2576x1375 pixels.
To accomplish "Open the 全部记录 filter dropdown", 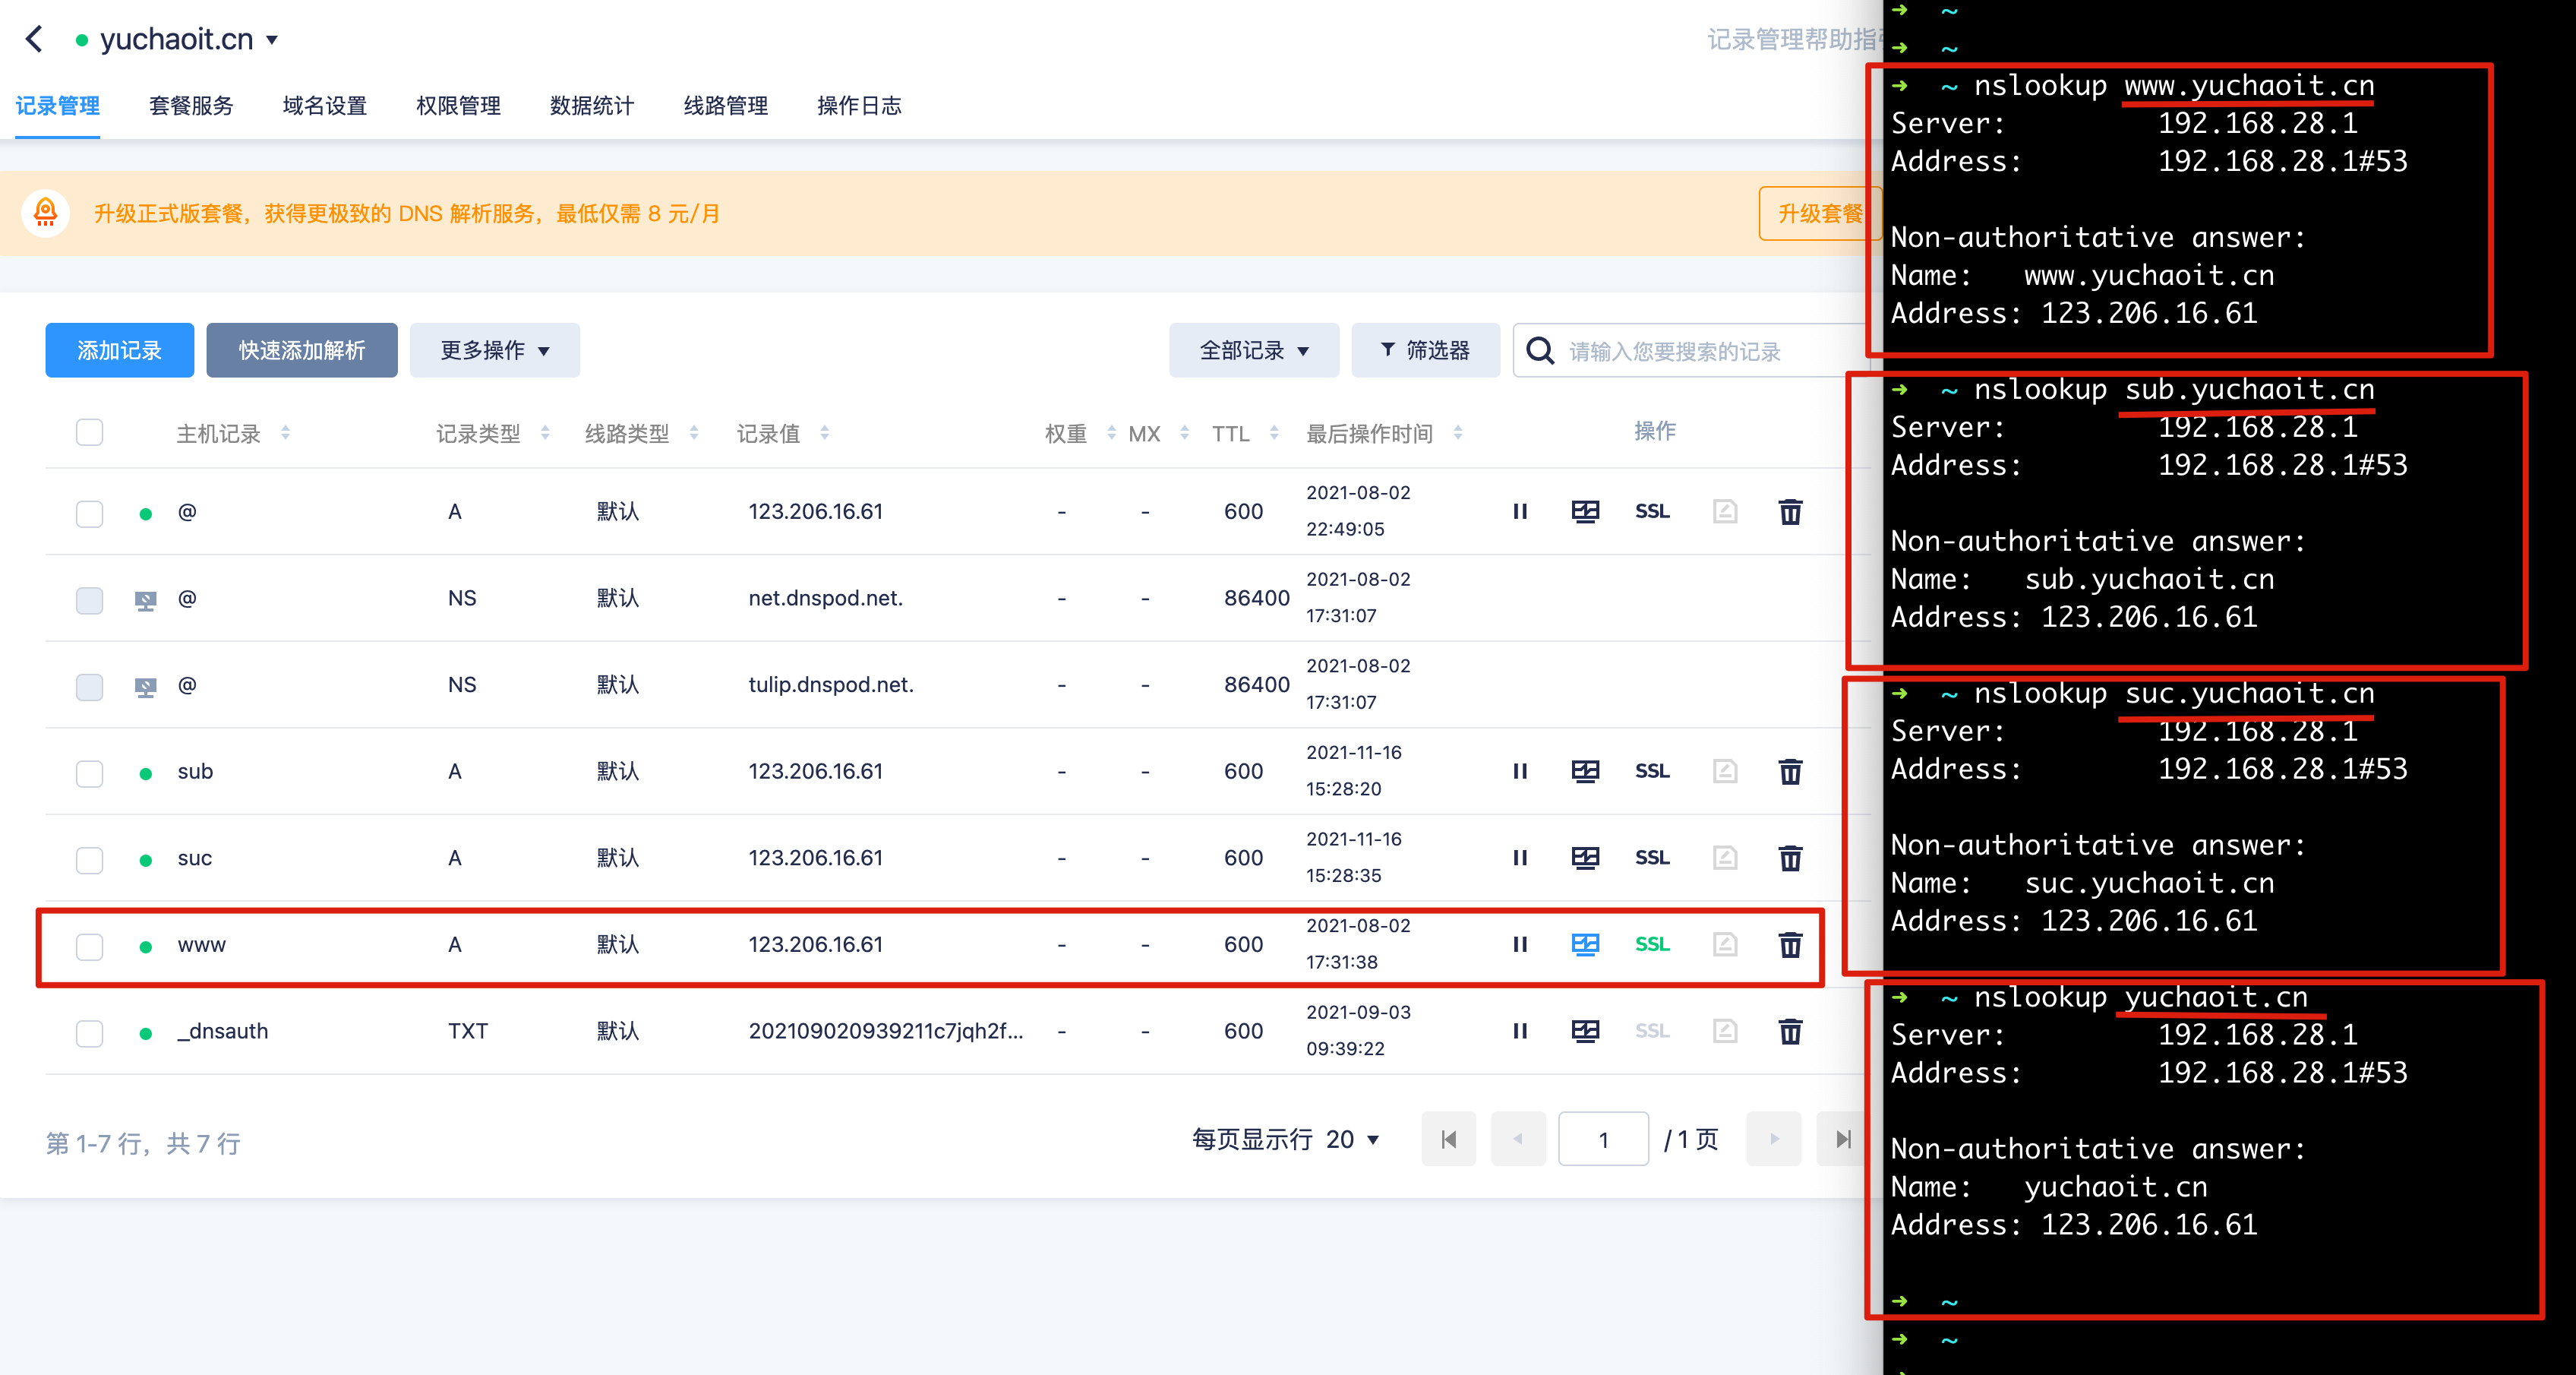I will pos(1253,350).
